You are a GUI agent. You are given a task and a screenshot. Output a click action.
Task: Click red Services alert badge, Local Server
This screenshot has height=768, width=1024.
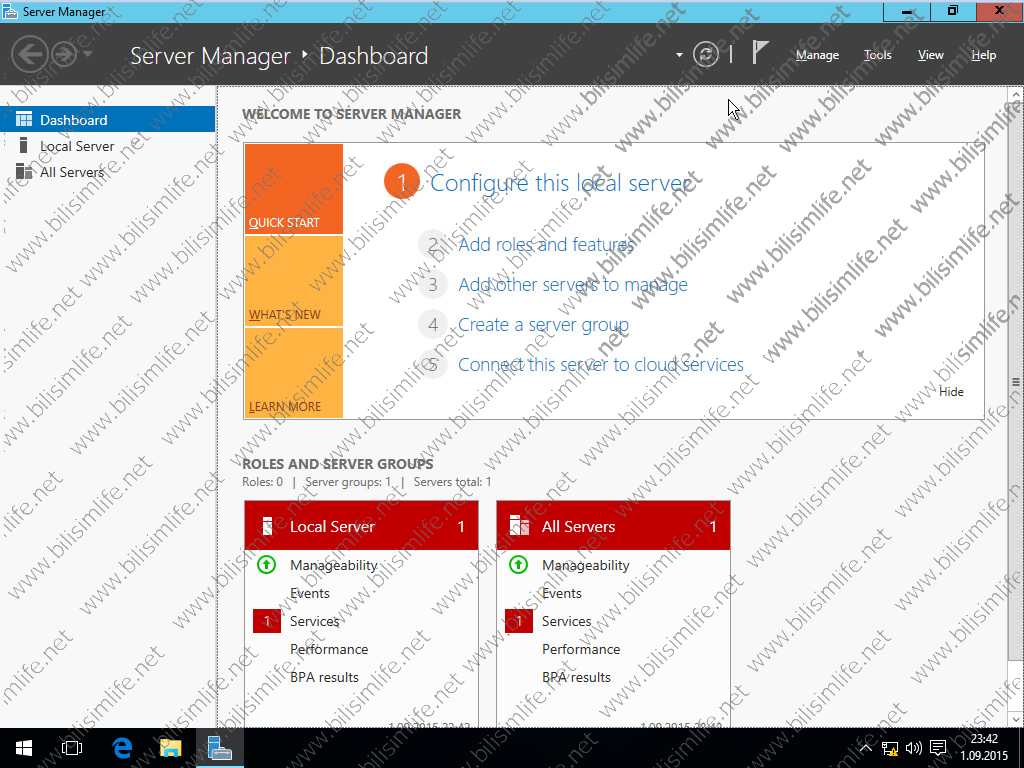tap(266, 621)
